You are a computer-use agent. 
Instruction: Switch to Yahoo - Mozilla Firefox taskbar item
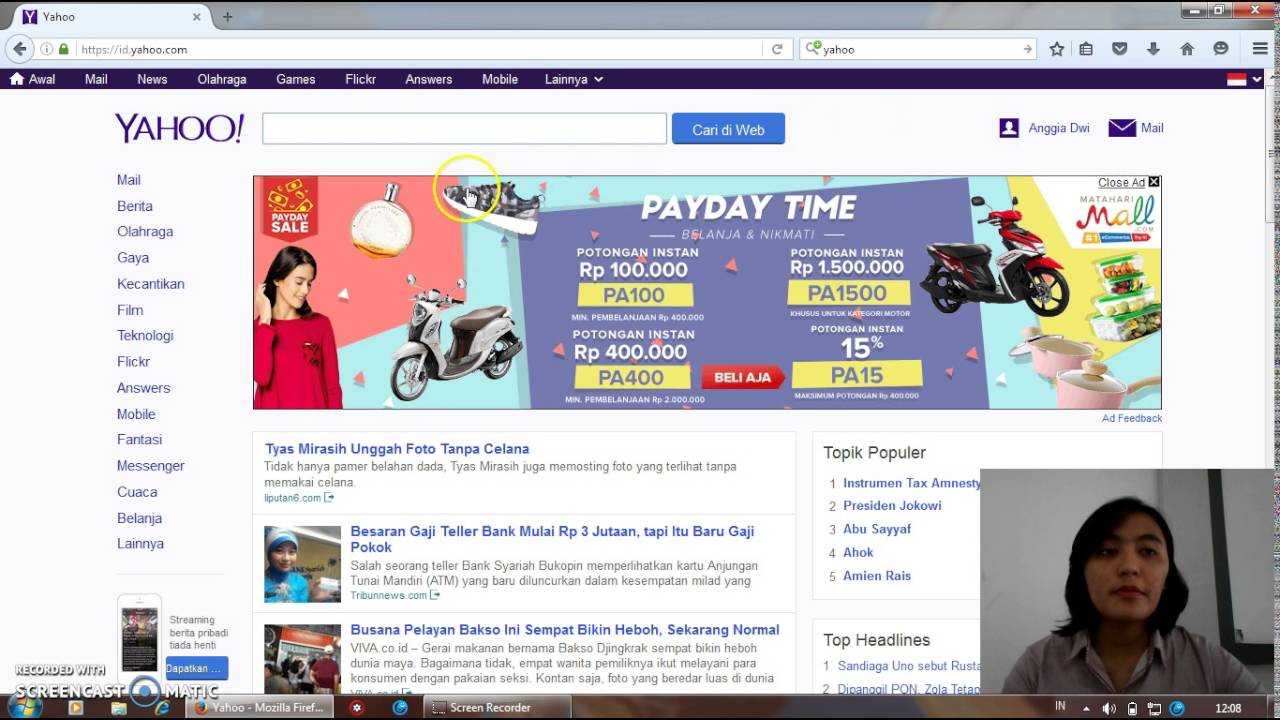tap(260, 707)
